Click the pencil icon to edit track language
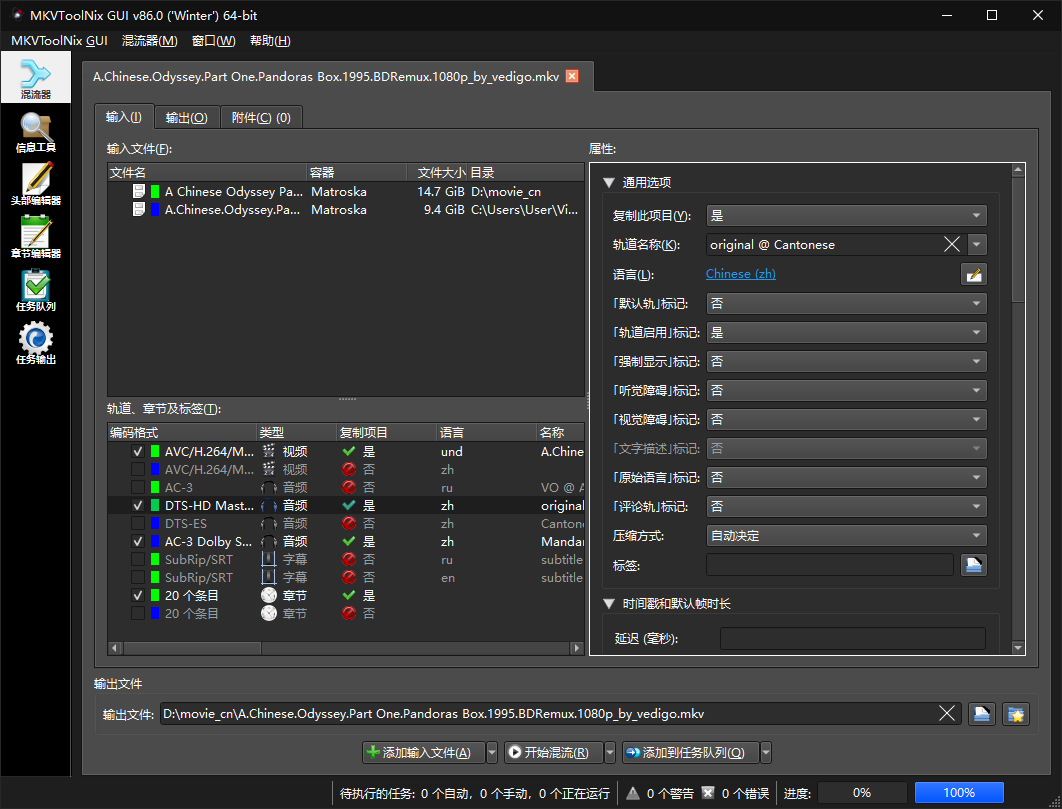The image size is (1062, 809). point(974,273)
